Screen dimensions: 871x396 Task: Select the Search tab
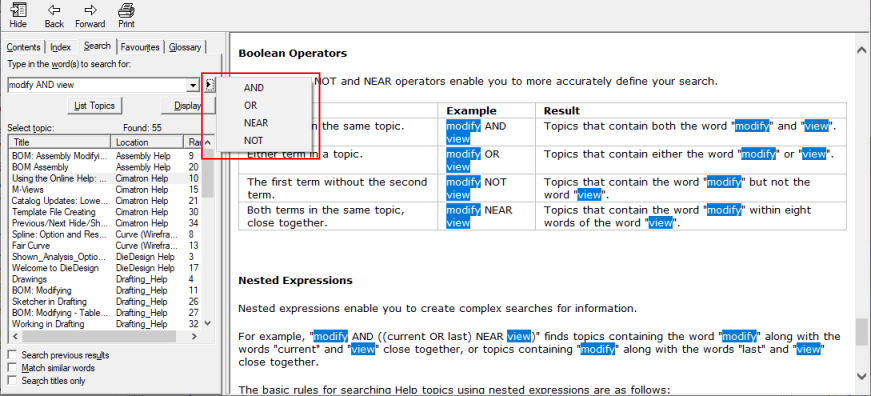tap(97, 46)
